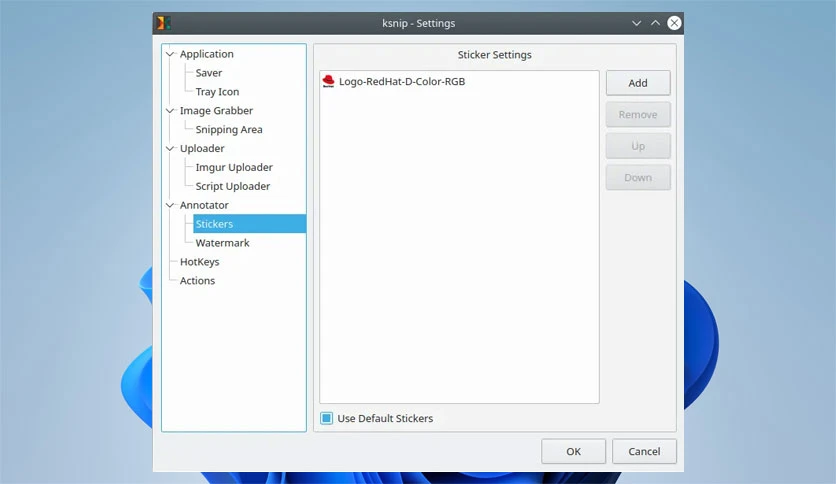Discard changes with Cancel button
836x484 pixels.
[x=644, y=451]
